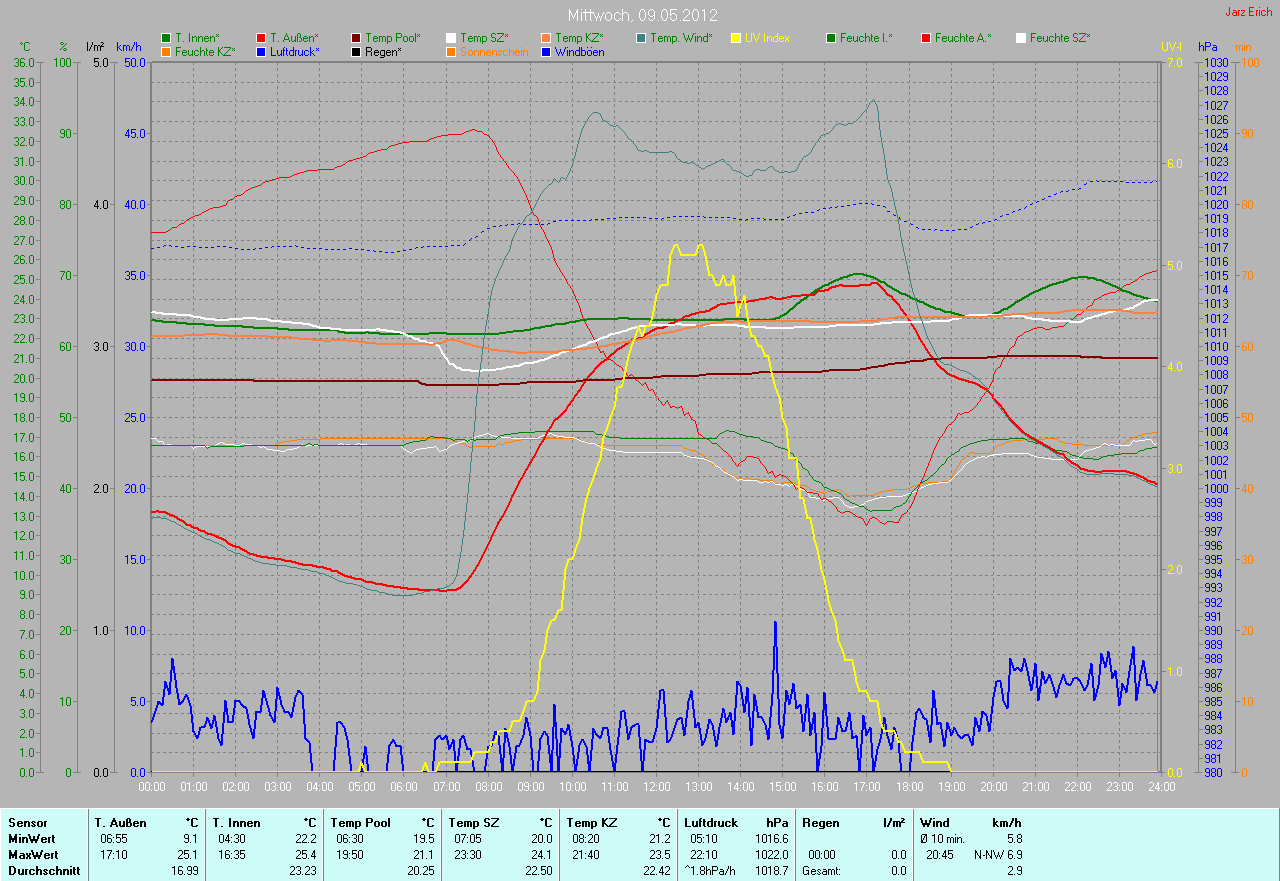Select the Sonnenschein legend label
1280x881 pixels.
tap(494, 51)
